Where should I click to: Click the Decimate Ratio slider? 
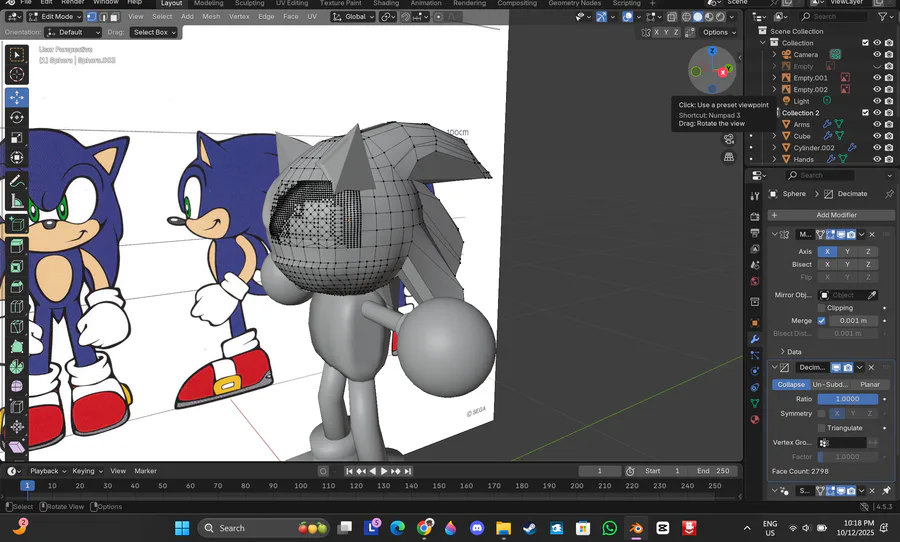(846, 399)
